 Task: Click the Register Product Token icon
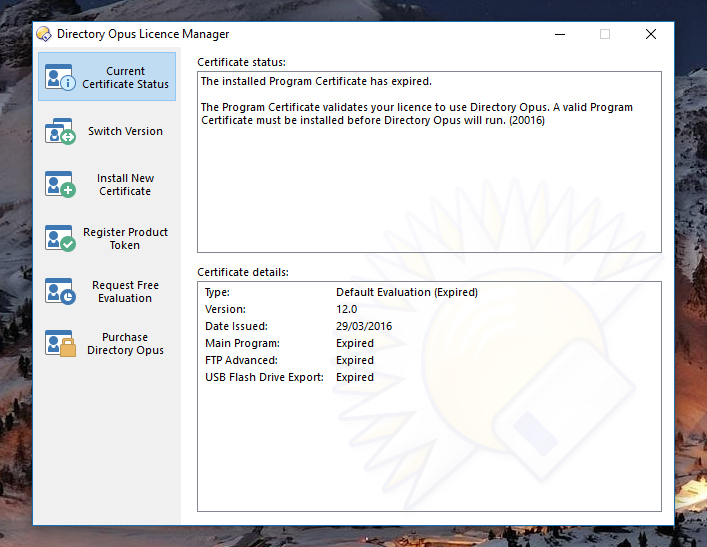click(59, 238)
